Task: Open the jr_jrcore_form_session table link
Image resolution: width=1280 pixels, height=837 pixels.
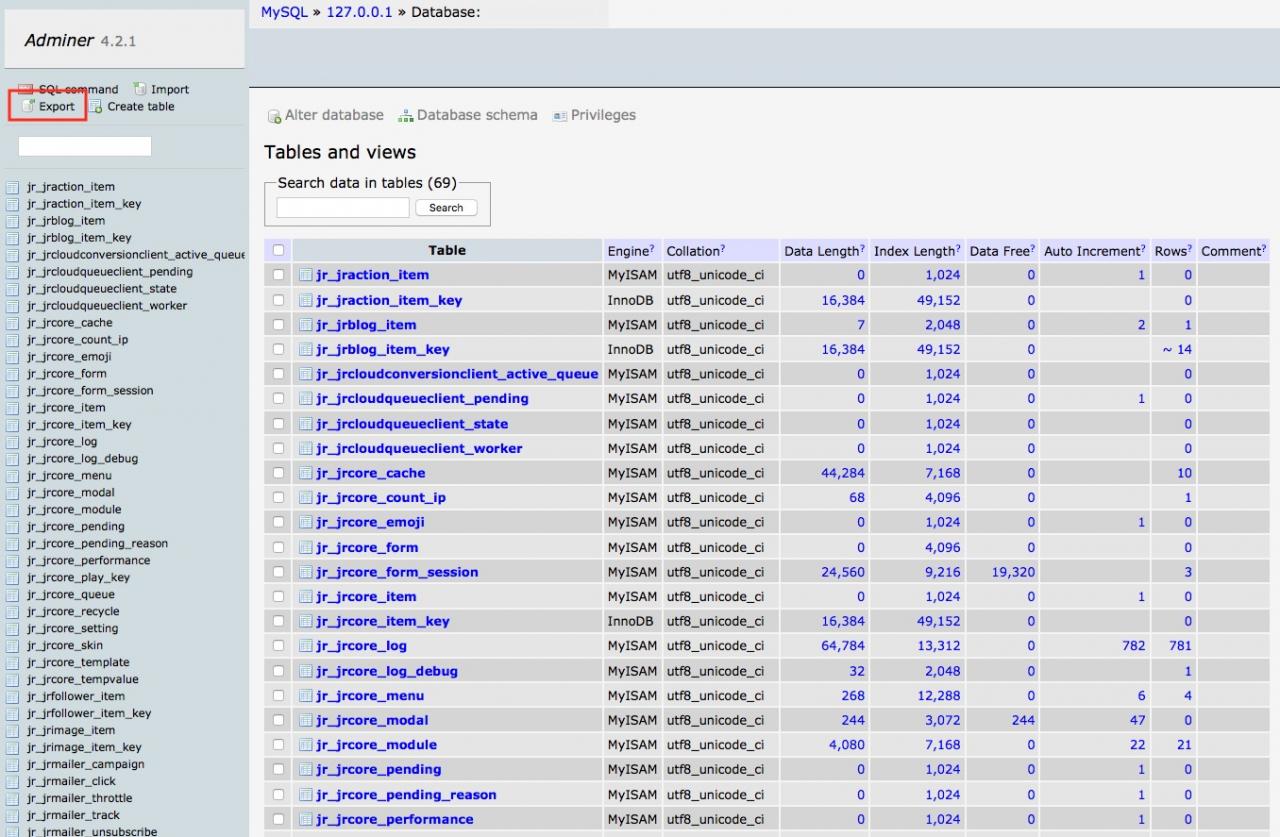Action: (x=397, y=572)
